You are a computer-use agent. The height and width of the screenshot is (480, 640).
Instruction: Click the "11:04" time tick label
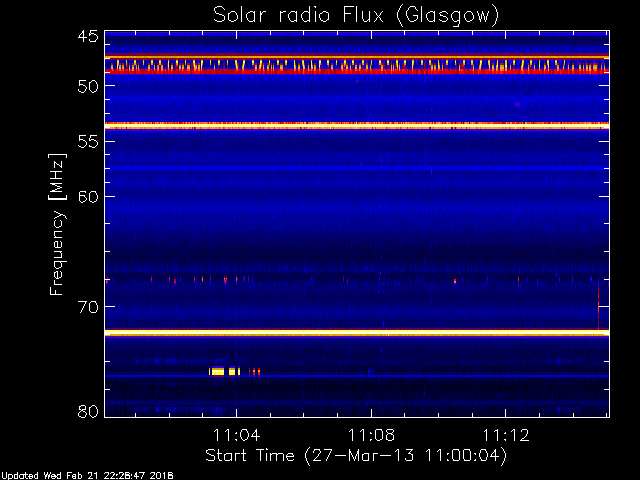click(236, 435)
